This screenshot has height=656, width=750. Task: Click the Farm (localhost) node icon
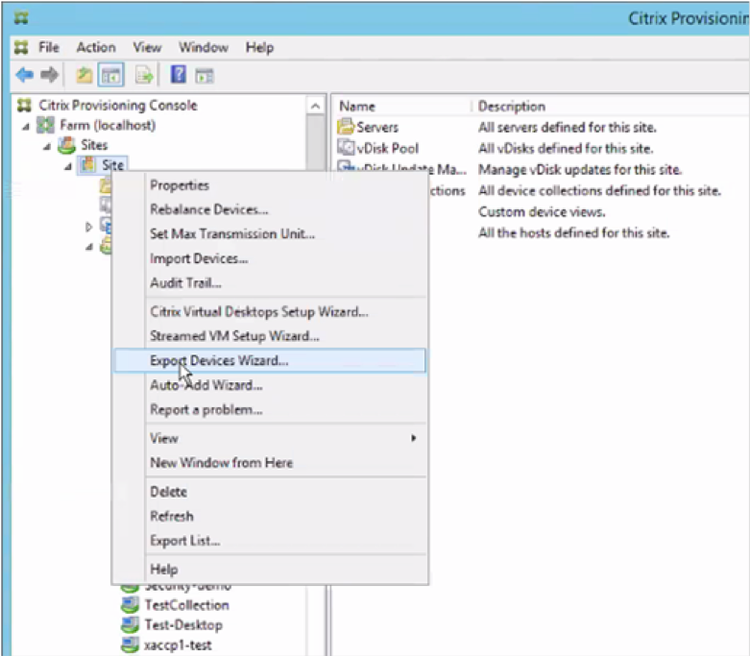point(46,125)
